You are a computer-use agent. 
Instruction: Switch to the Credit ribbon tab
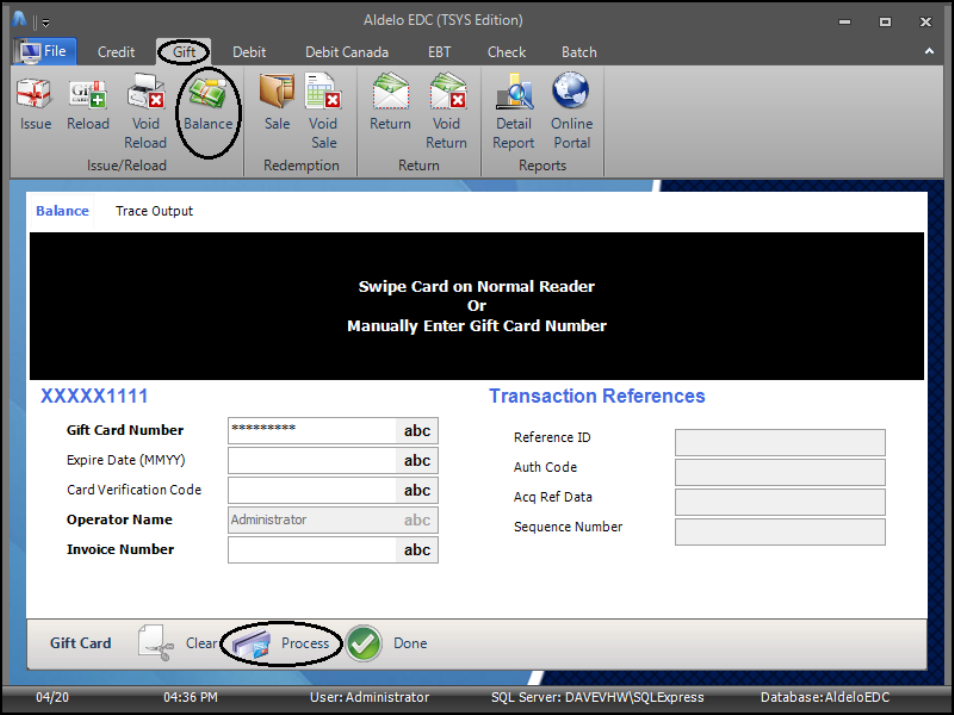click(116, 52)
